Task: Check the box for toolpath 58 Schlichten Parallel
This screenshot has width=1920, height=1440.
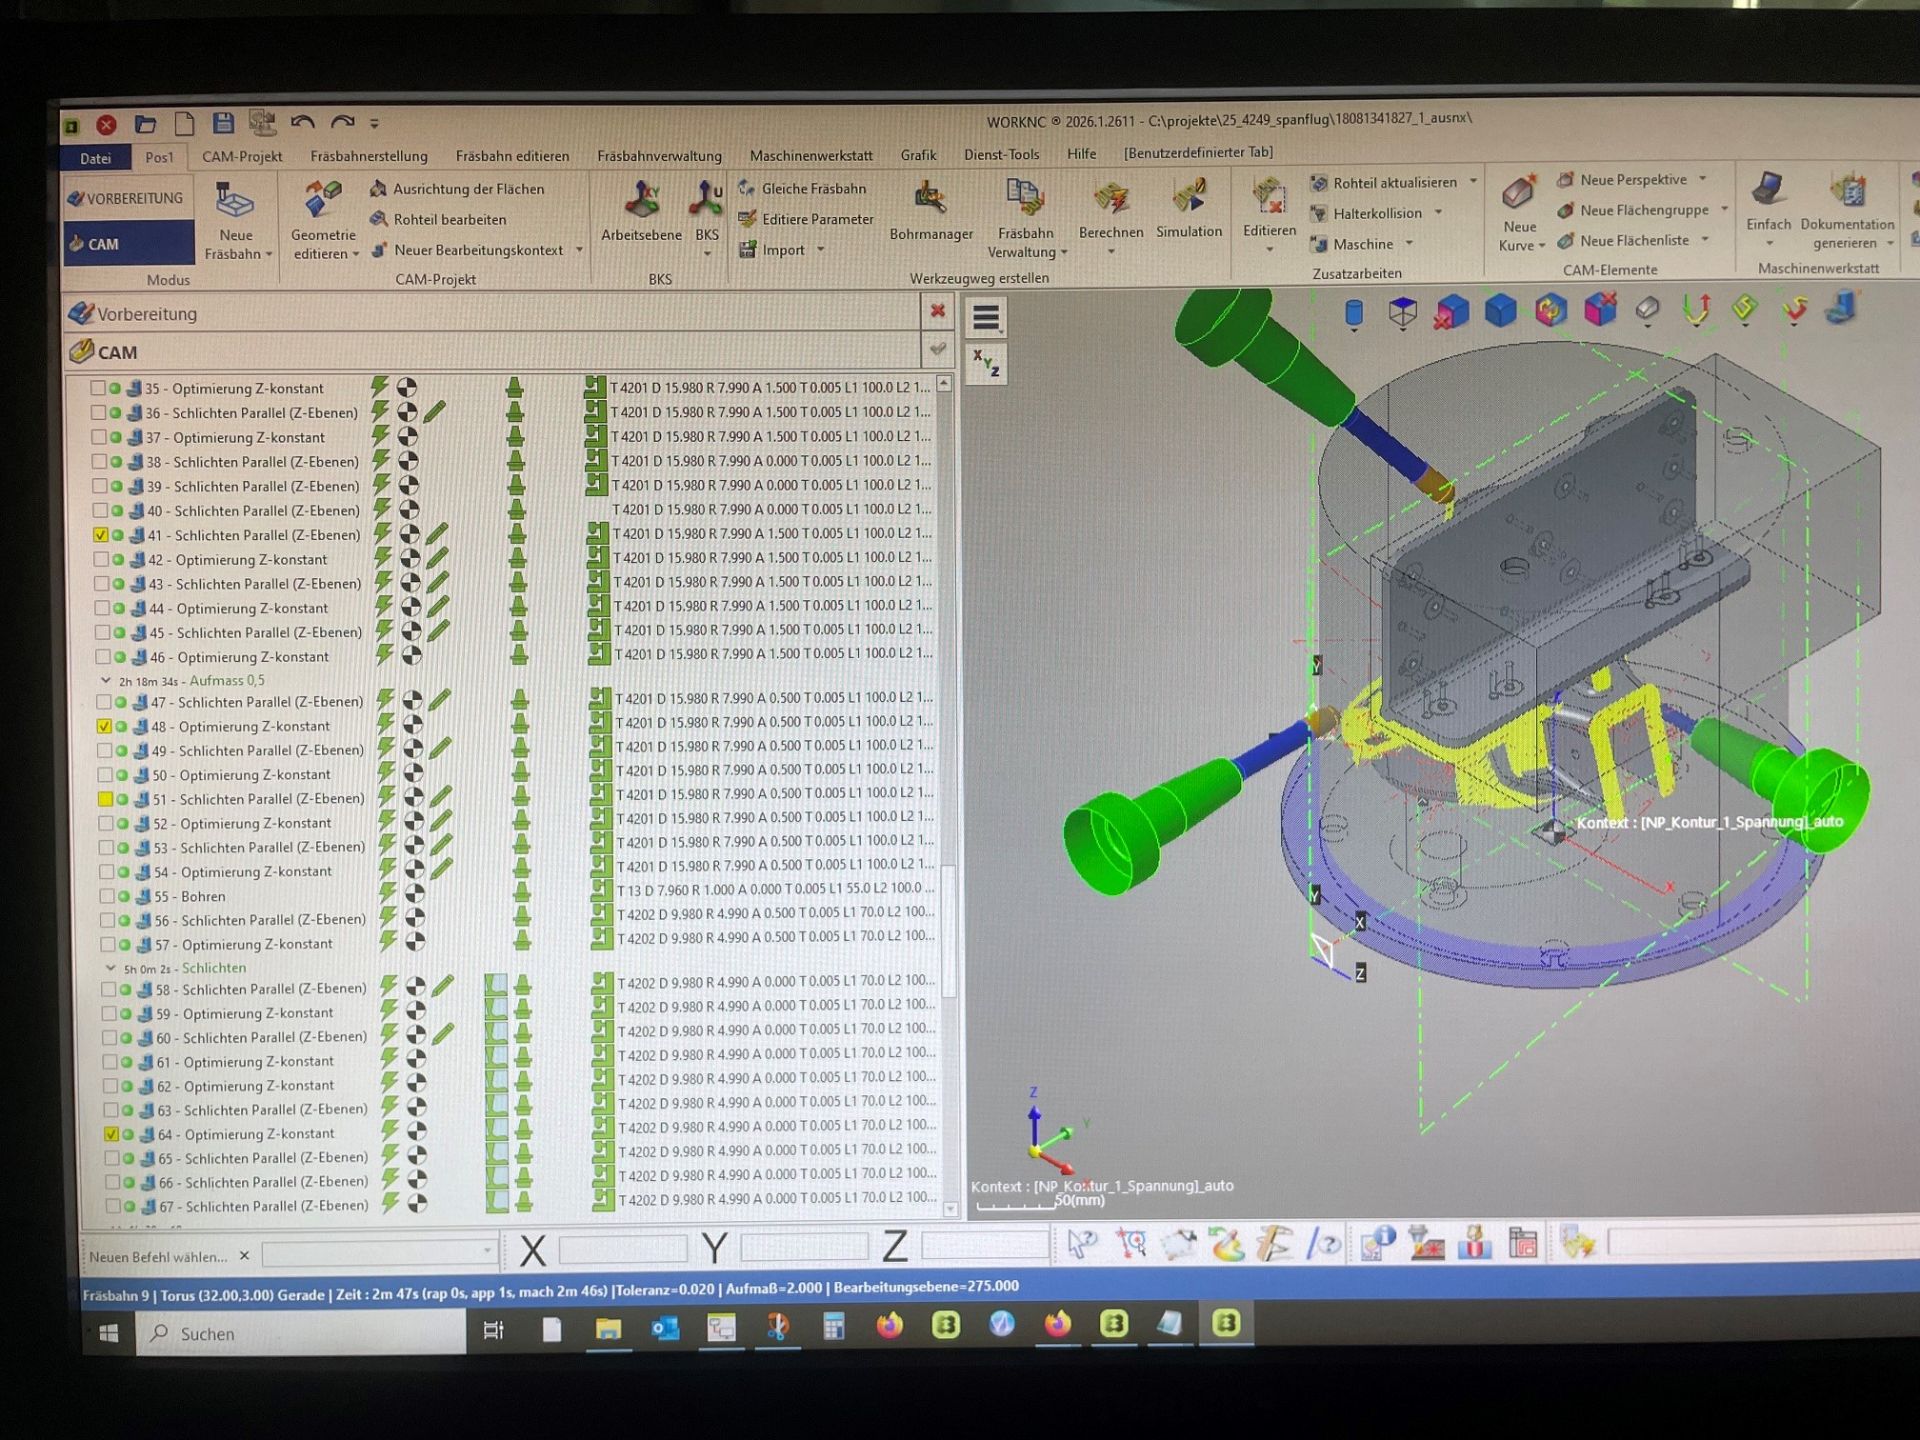Action: point(108,990)
